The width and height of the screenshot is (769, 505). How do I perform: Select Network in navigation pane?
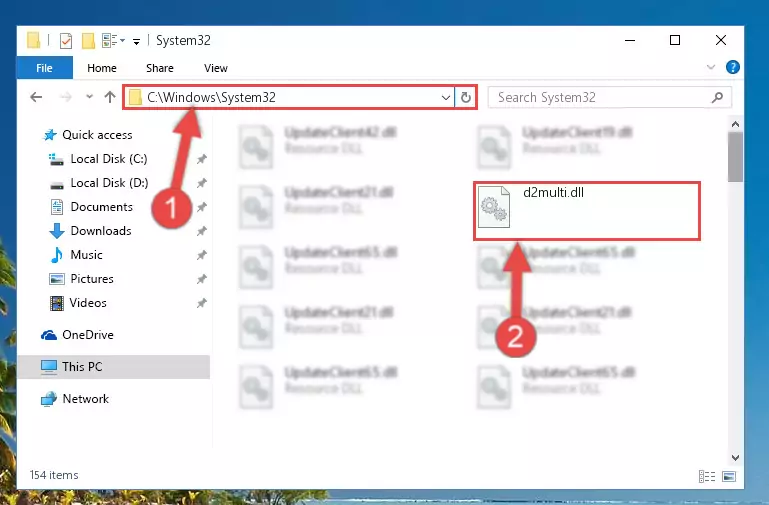[85, 399]
